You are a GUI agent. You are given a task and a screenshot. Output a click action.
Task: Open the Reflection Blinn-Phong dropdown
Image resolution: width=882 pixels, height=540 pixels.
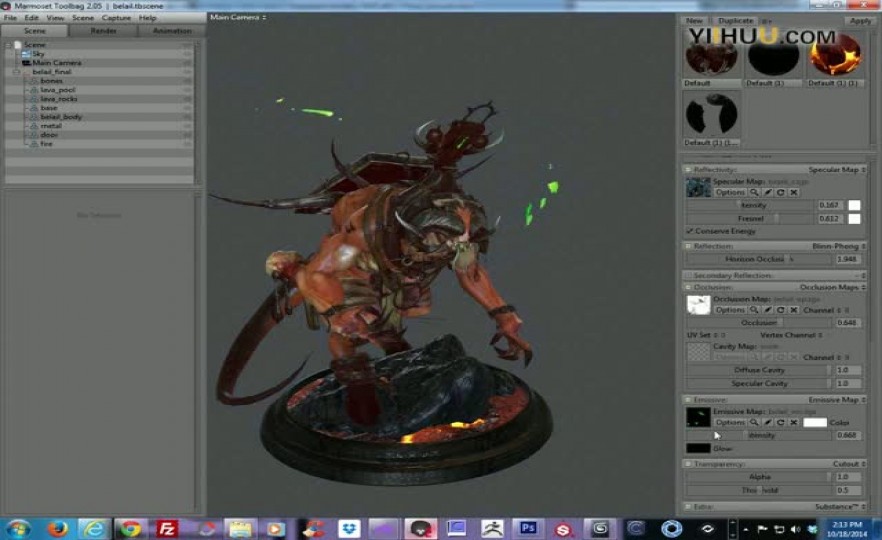tap(839, 246)
